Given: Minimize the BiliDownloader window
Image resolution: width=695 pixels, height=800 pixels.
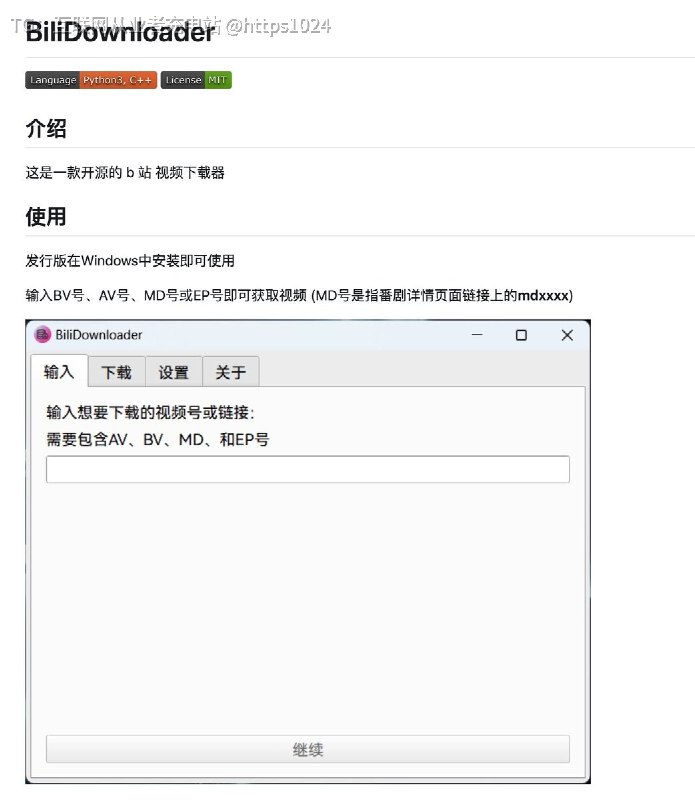Looking at the screenshot, I should click(477, 335).
